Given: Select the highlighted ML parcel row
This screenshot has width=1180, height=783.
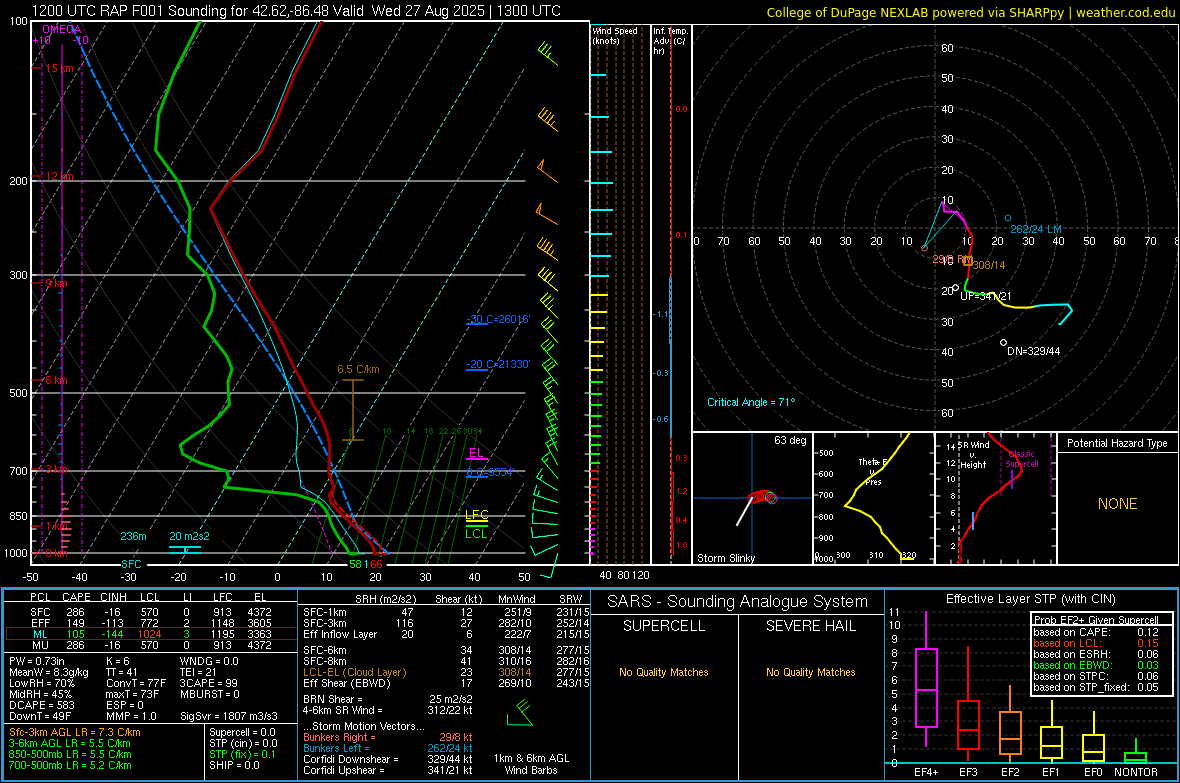Looking at the screenshot, I should click(151, 634).
